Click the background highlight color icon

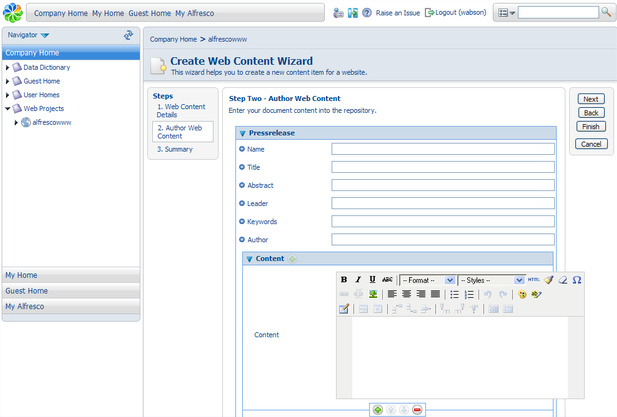536,294
